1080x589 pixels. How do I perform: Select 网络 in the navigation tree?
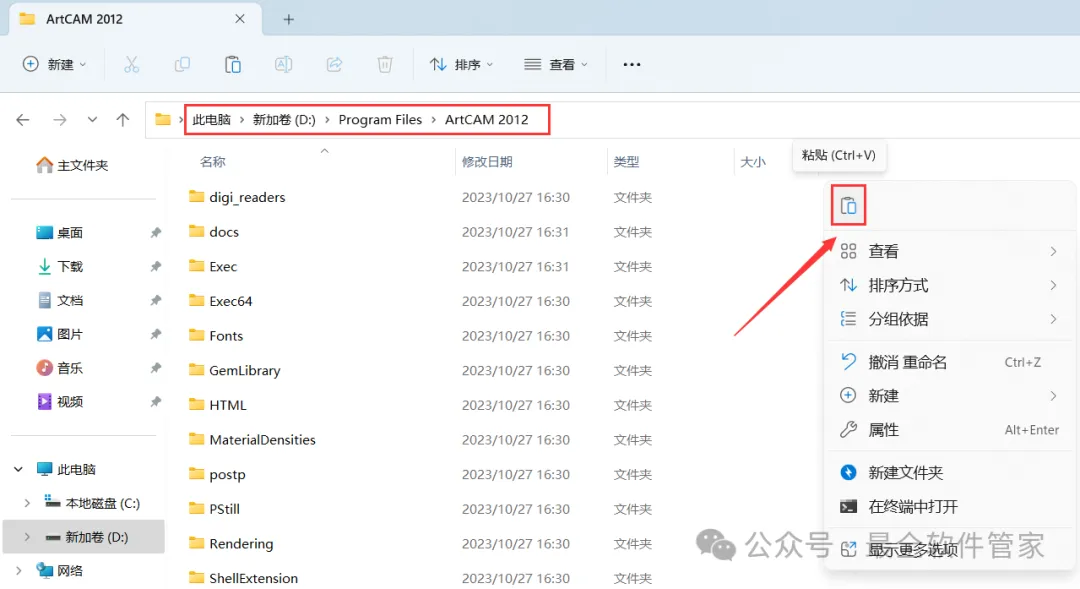click(60, 570)
